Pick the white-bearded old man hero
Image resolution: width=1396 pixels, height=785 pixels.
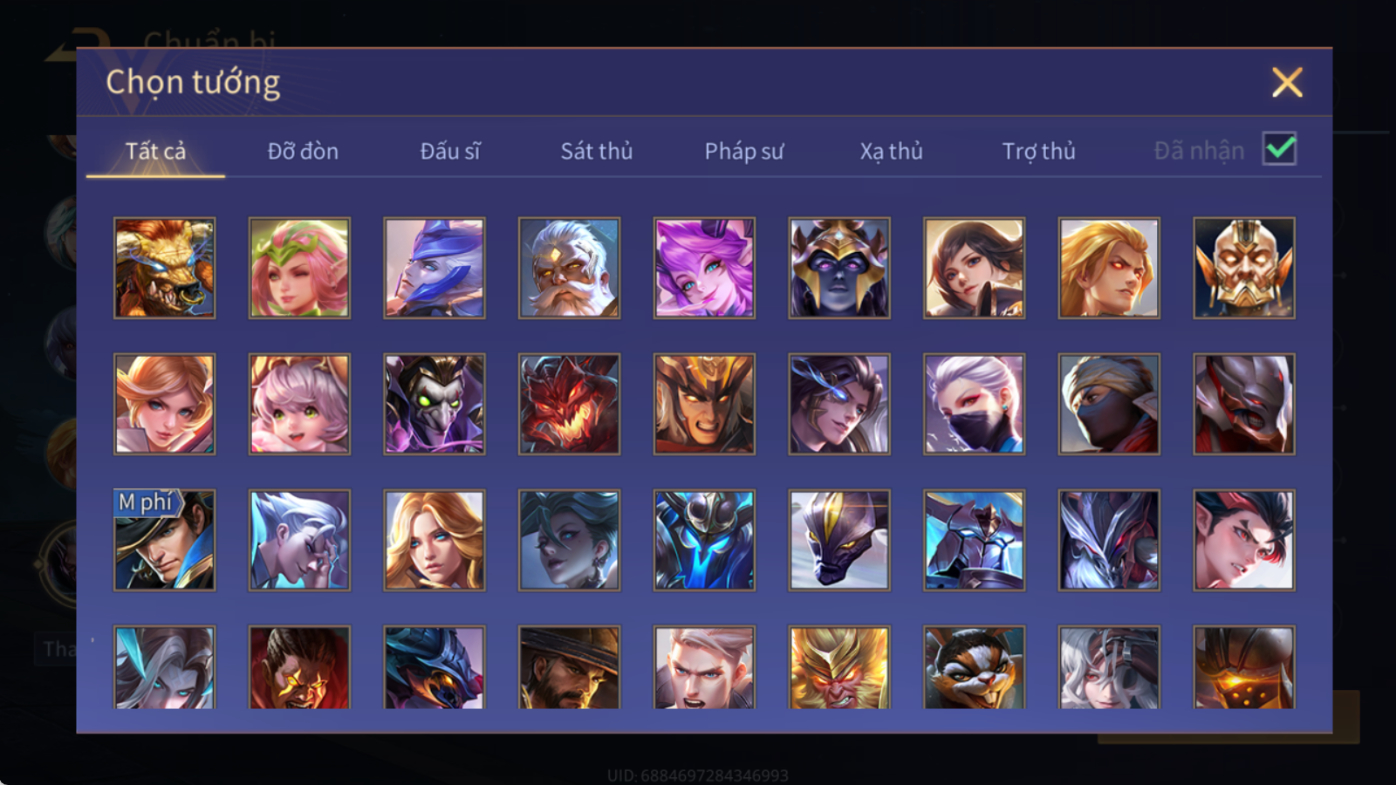569,268
